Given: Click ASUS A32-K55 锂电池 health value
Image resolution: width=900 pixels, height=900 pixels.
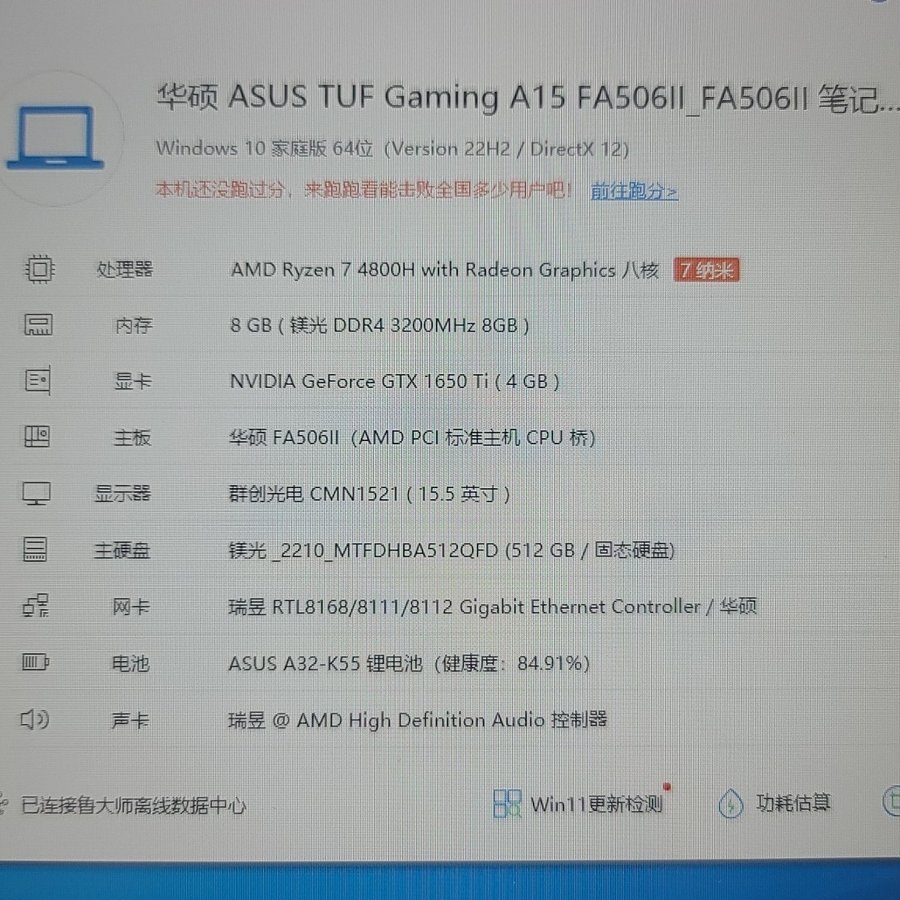Looking at the screenshot, I should pyautogui.click(x=409, y=663).
